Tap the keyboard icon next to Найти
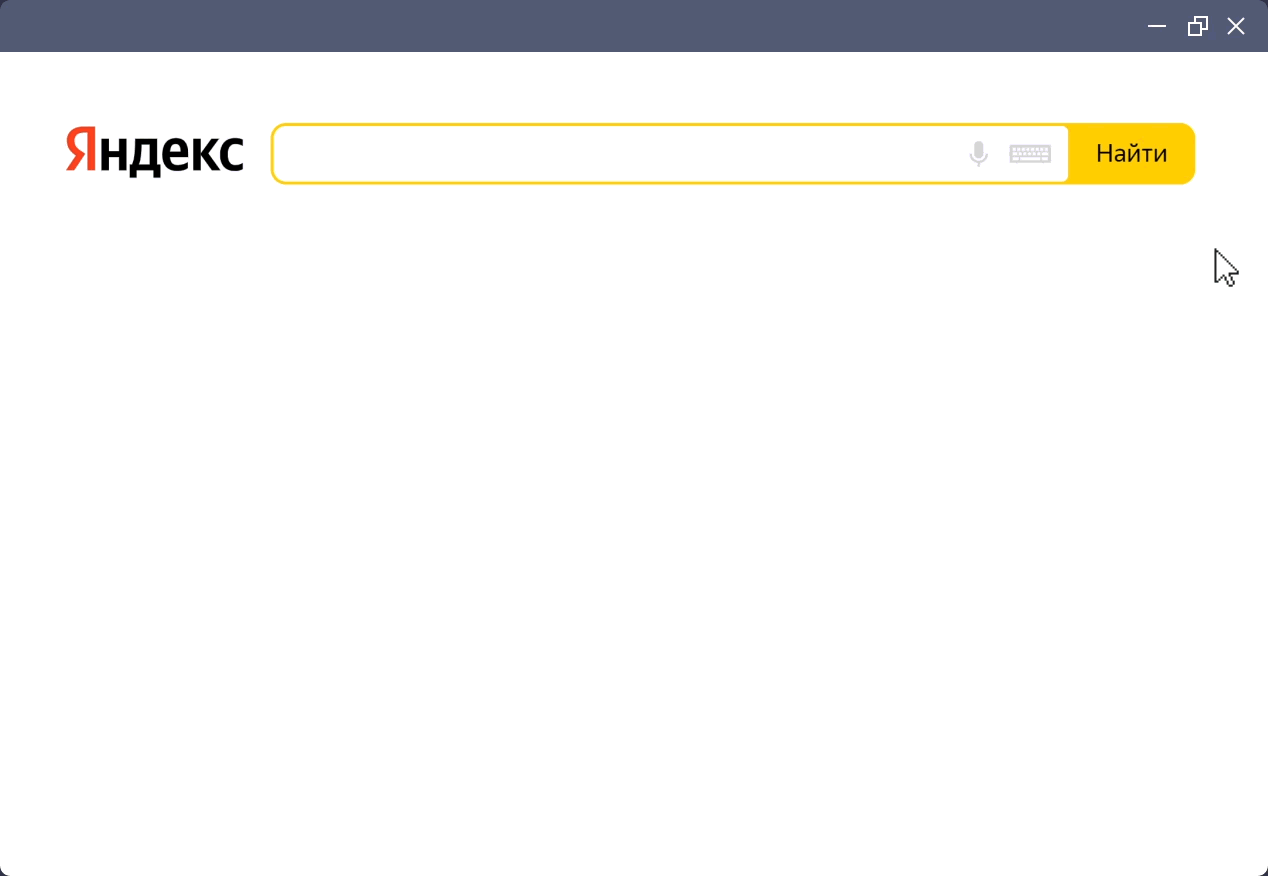1268x876 pixels. pyautogui.click(x=1030, y=154)
